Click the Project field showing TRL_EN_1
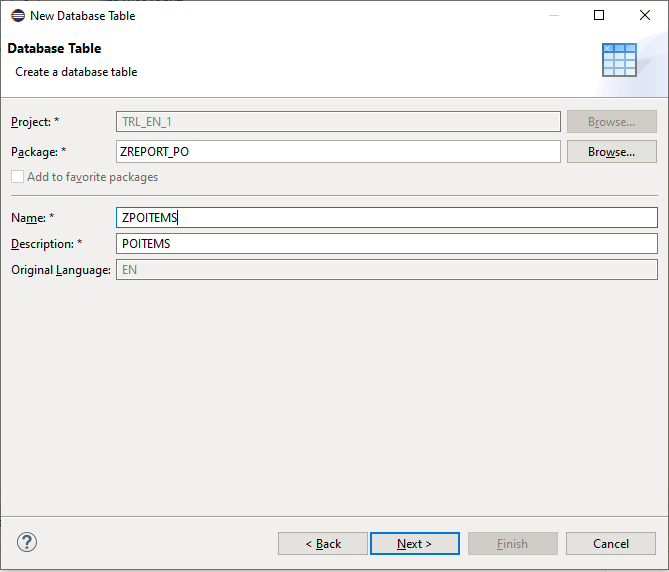669x572 pixels. tap(338, 122)
